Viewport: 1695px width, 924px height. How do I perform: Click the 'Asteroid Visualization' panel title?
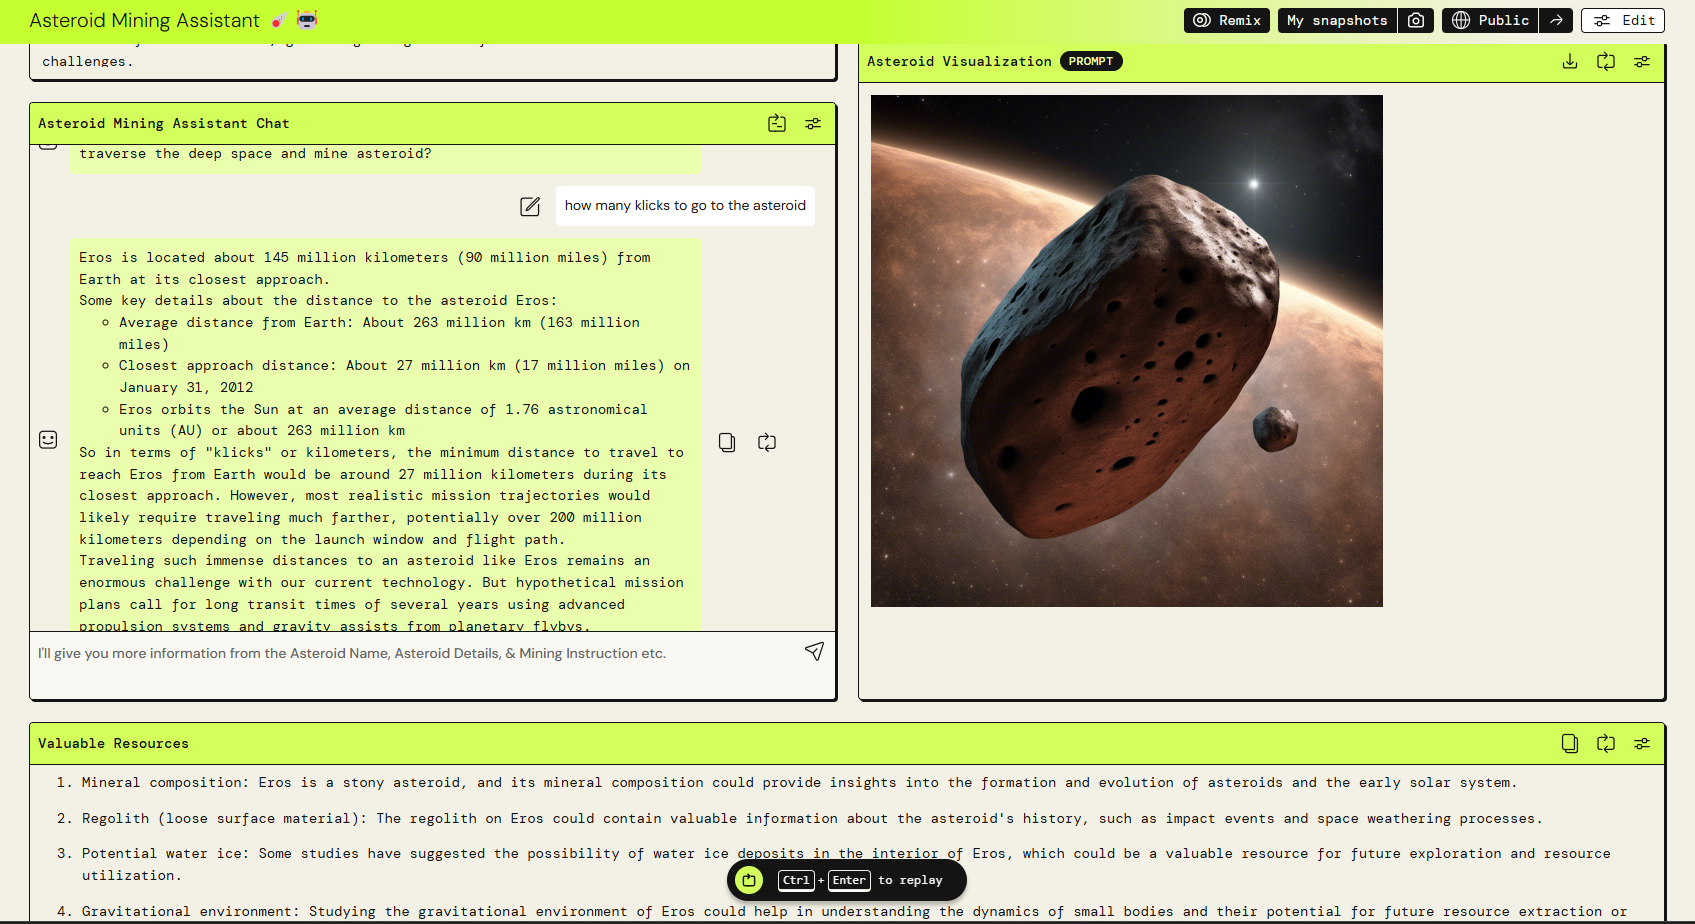959,62
